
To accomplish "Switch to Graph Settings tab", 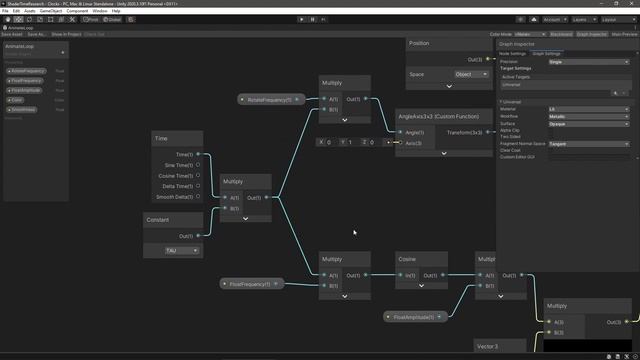I will tap(546, 53).
